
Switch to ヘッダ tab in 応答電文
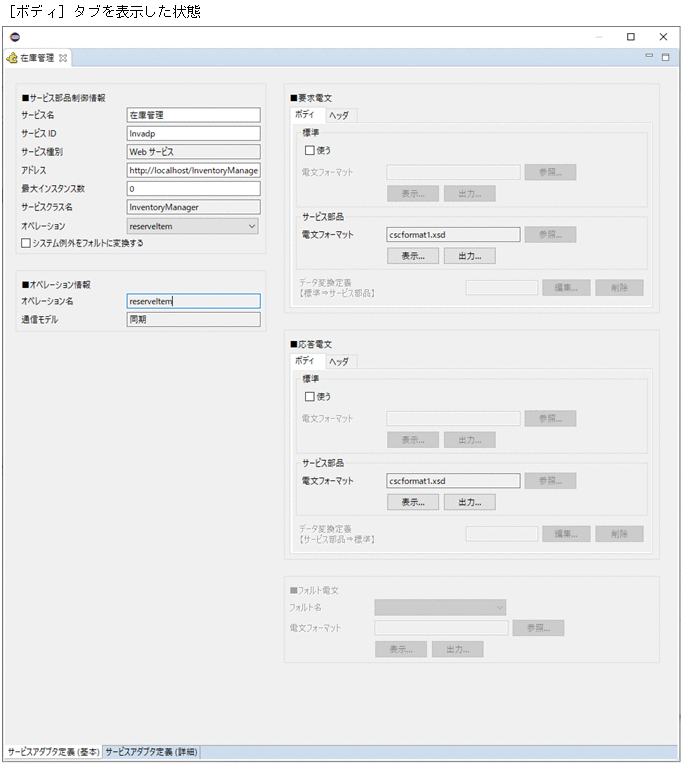click(339, 362)
